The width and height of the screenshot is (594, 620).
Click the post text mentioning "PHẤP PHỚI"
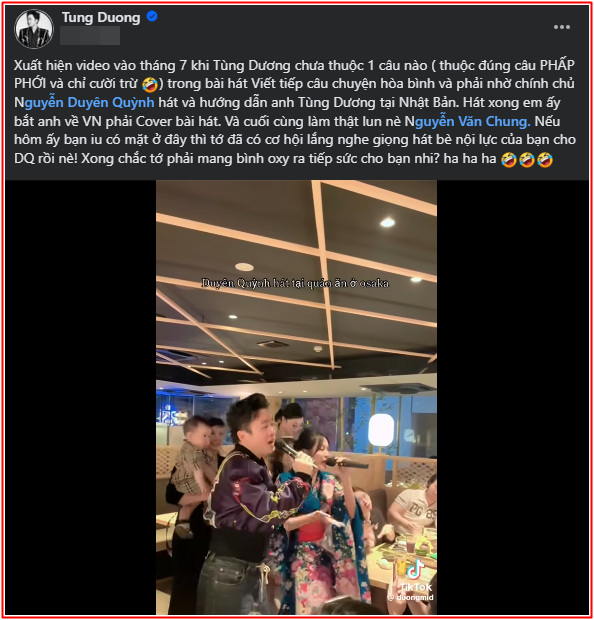[295, 74]
